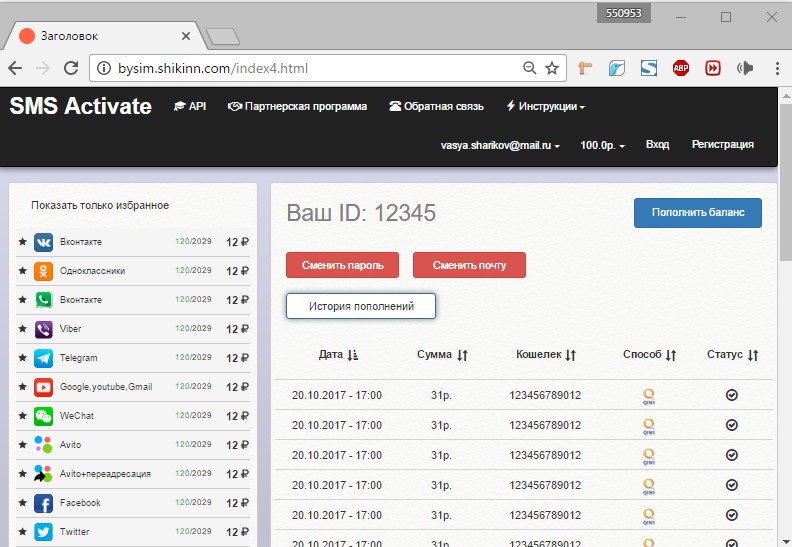Close the Заголовок tab
792x547 pixels.
pyautogui.click(x=186, y=36)
